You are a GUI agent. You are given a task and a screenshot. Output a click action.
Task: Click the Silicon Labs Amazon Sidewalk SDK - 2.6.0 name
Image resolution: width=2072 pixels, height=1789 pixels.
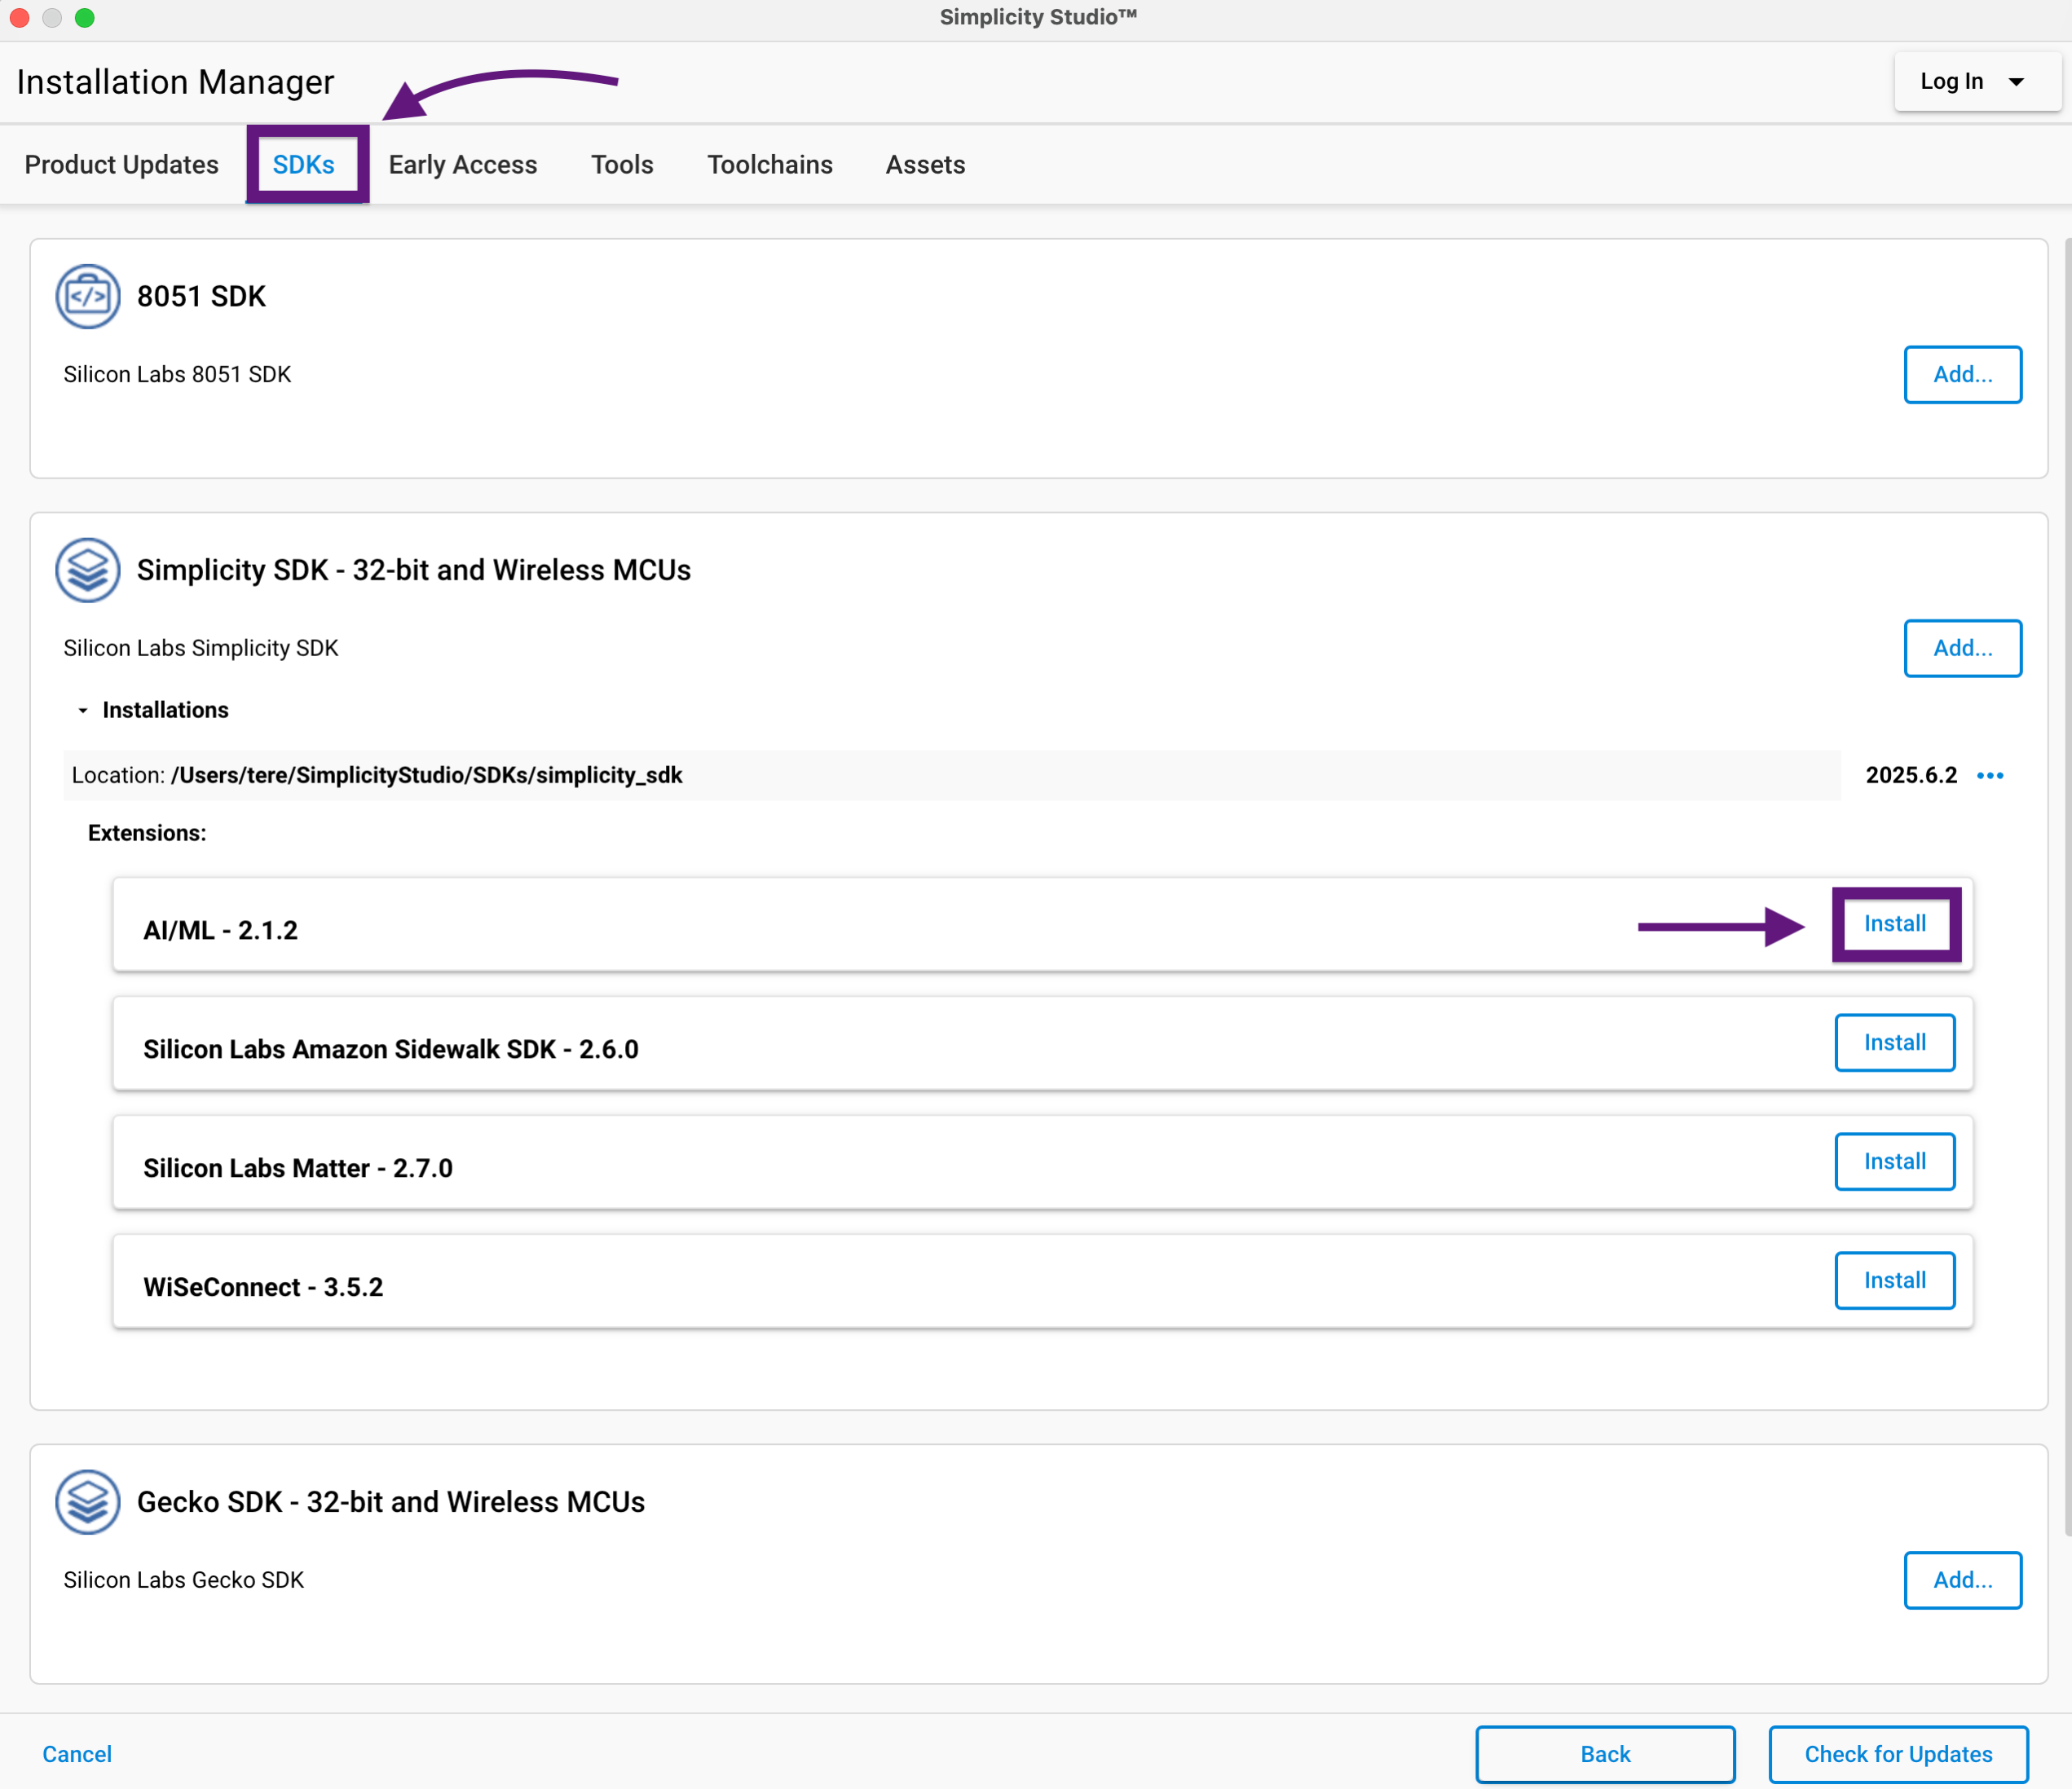391,1050
